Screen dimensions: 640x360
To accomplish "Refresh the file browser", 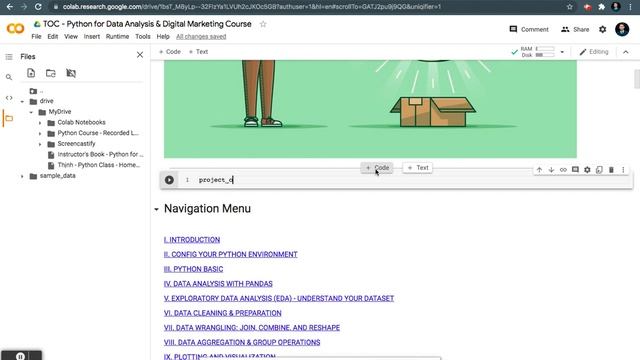I will click(x=51, y=73).
